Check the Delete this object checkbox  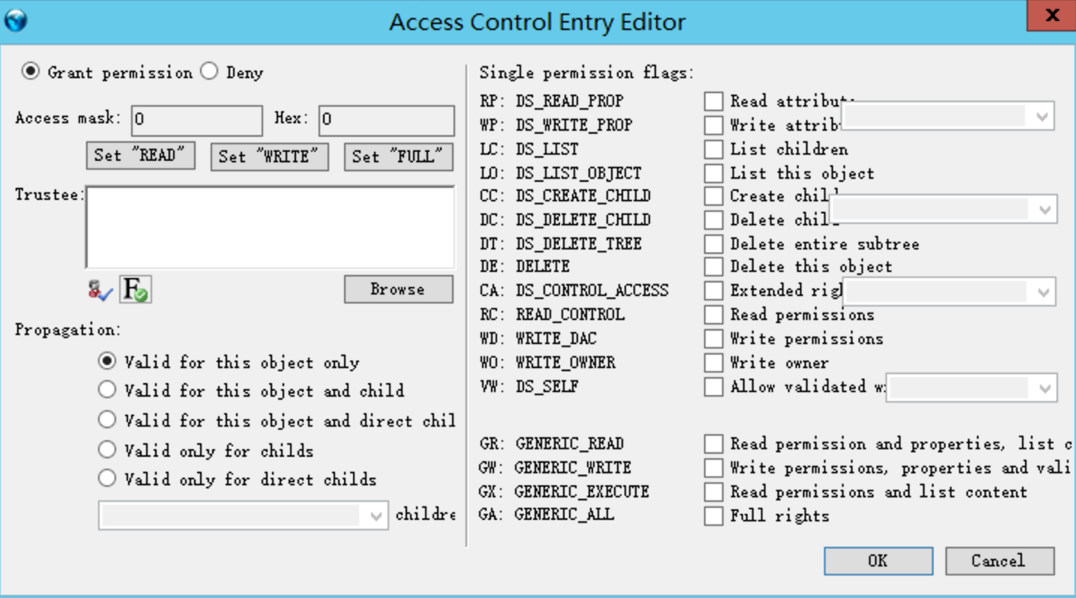(x=714, y=266)
